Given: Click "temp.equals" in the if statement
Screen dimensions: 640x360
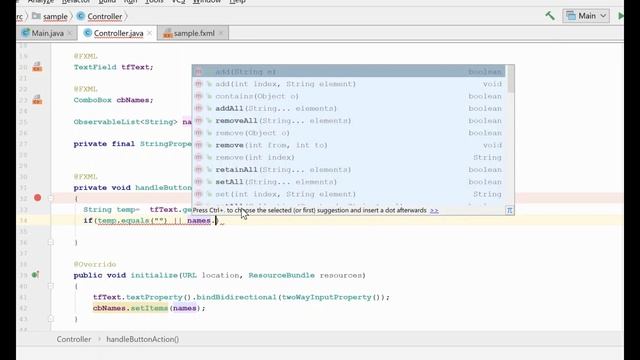Looking at the screenshot, I should pos(124,221).
